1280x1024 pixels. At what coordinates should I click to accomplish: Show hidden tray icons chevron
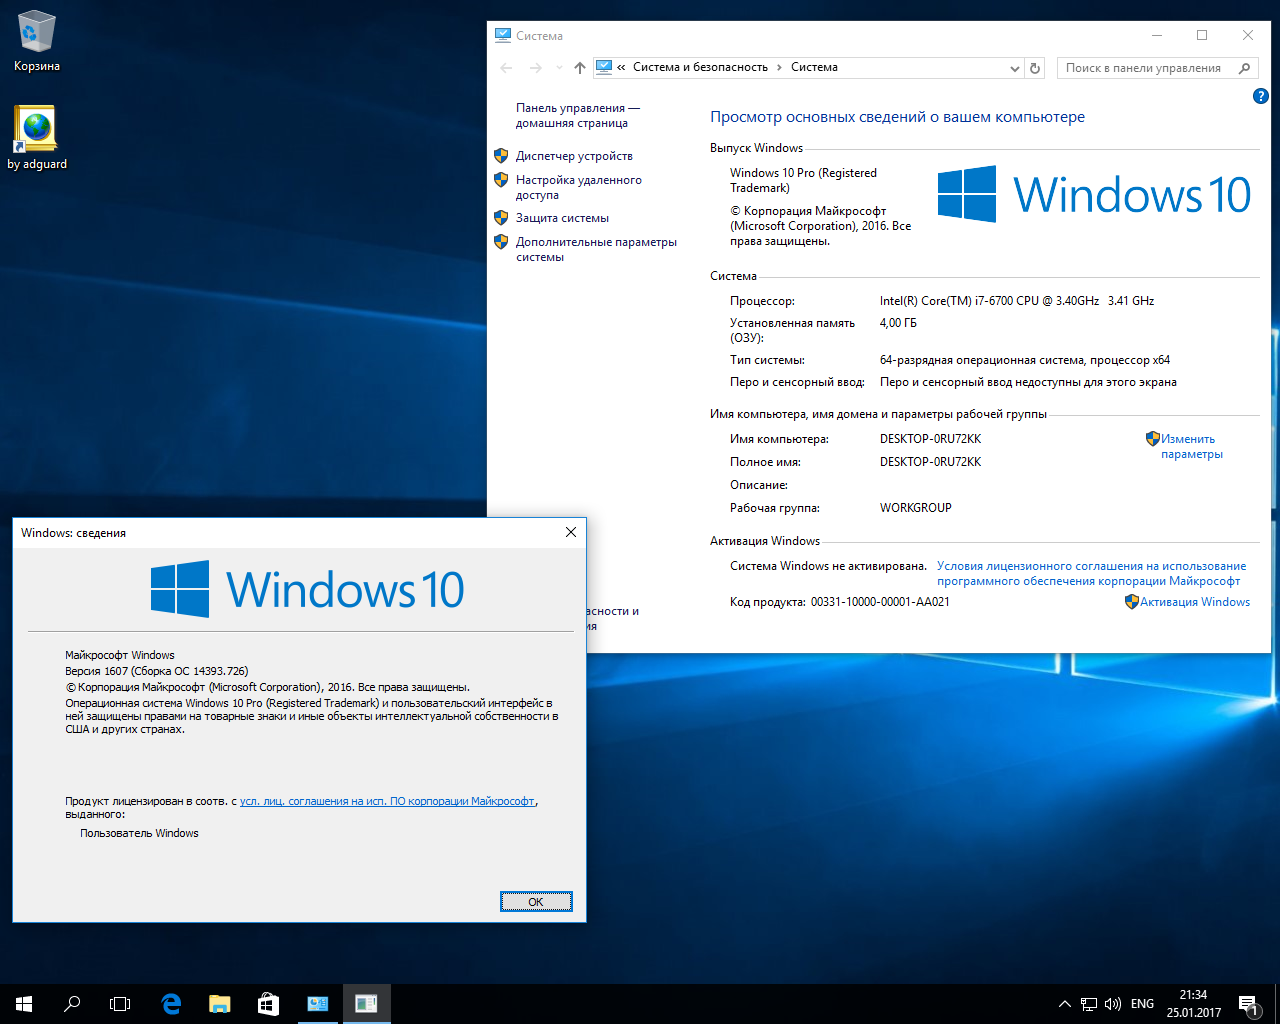1064,1004
